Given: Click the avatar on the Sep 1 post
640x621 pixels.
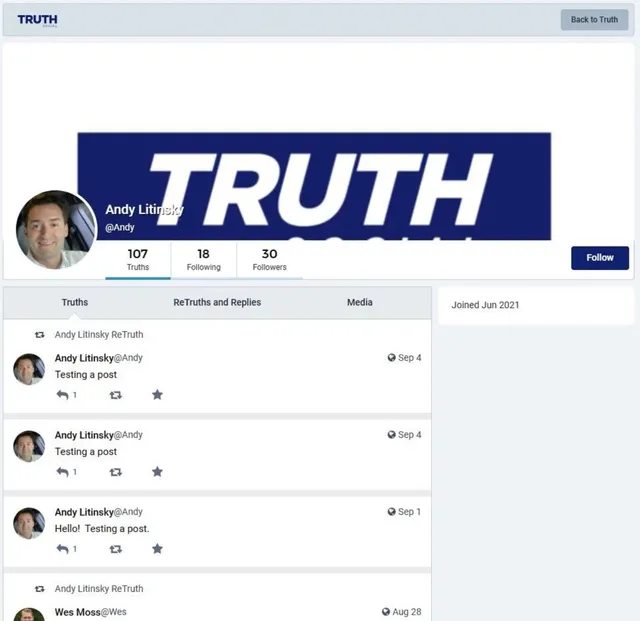Looking at the screenshot, I should click(x=29, y=524).
